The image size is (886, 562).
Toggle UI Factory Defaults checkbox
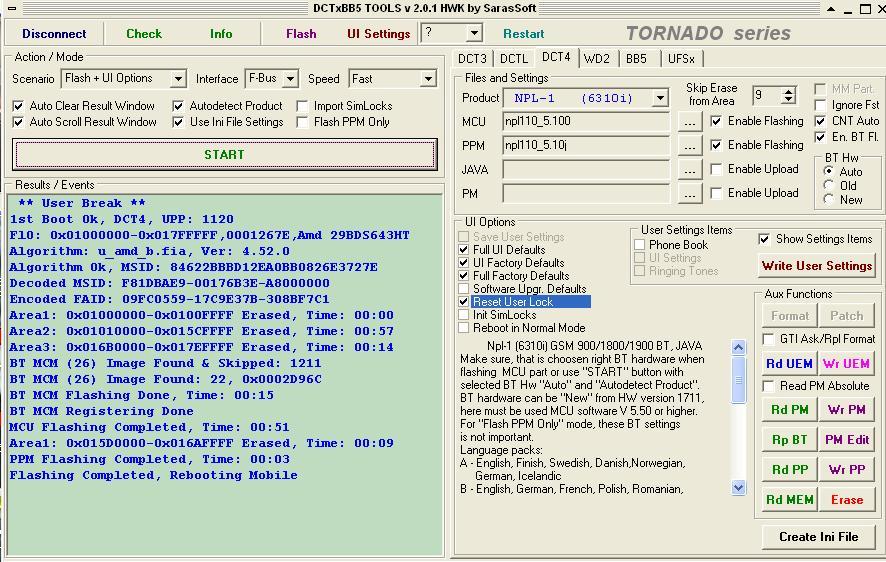point(463,263)
